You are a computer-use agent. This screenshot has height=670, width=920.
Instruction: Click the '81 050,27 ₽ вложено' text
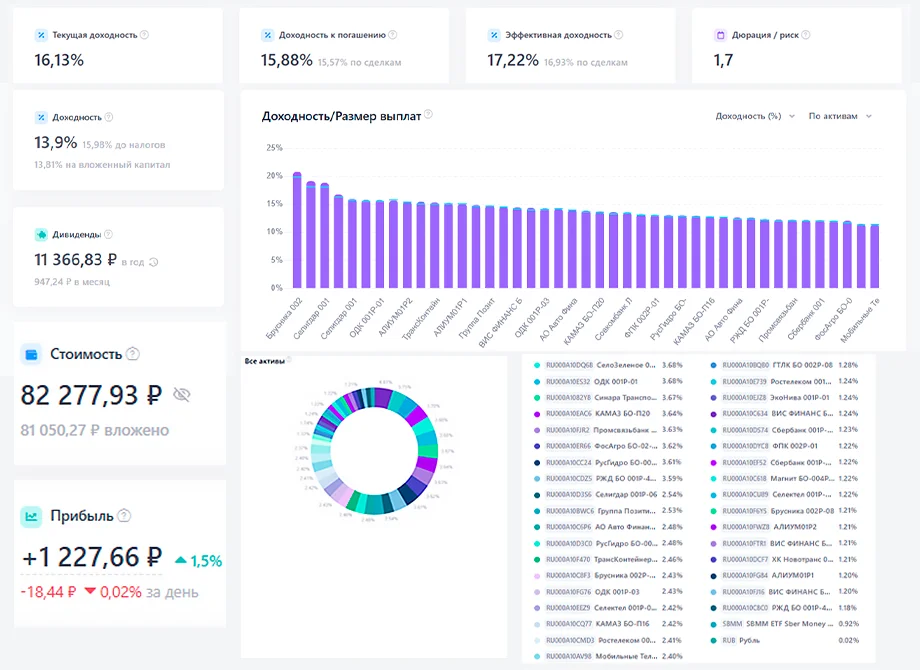coord(94,430)
